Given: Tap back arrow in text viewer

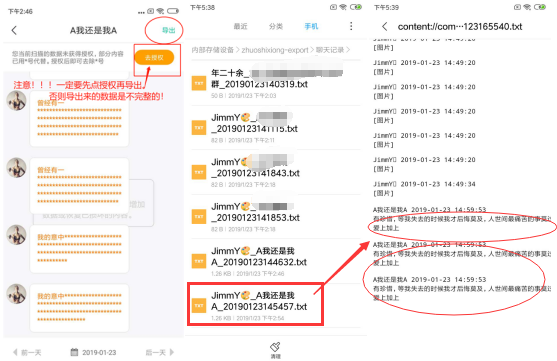Looking at the screenshot, I should pos(385,26).
